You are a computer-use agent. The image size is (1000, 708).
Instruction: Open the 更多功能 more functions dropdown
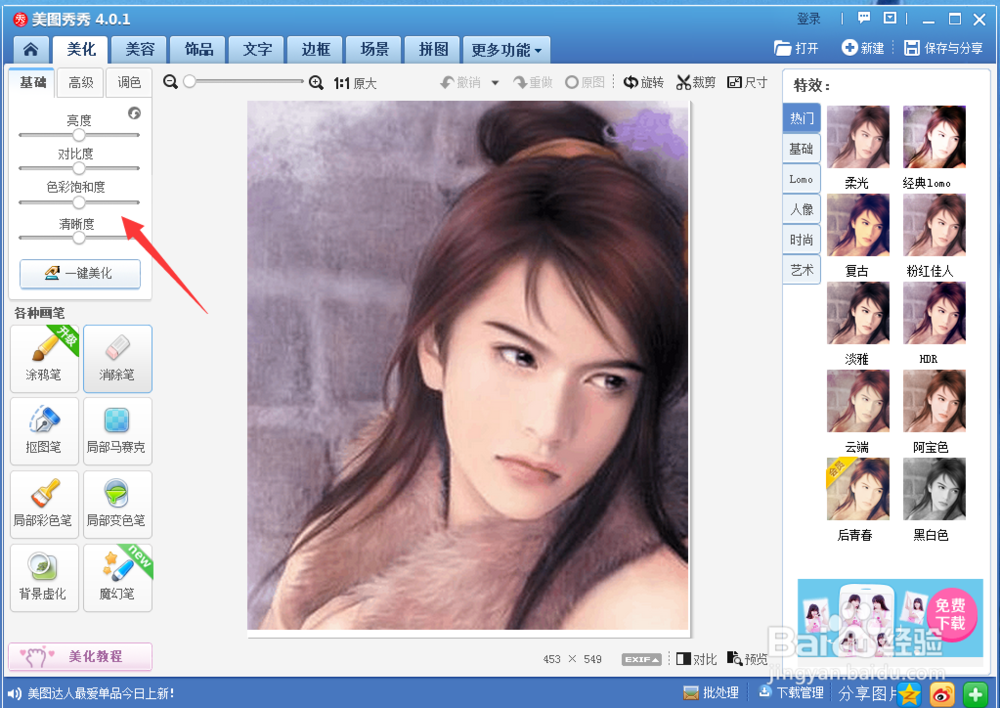pos(506,50)
